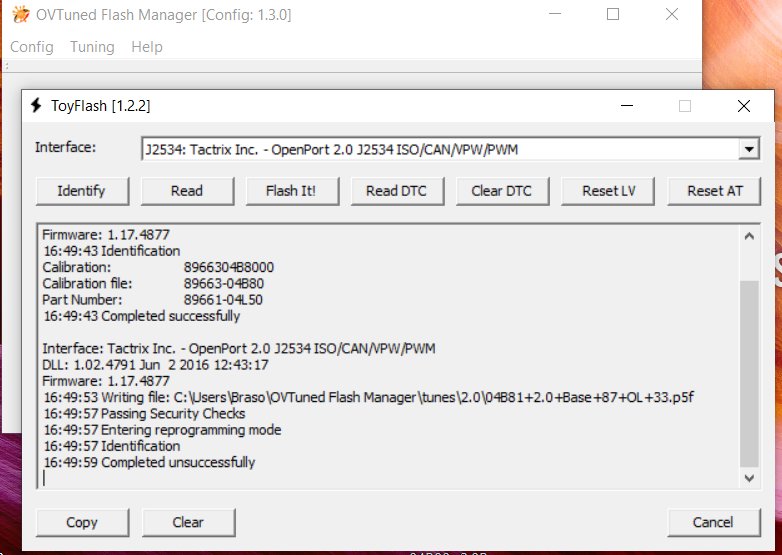The width and height of the screenshot is (782, 555).
Task: Click the 'DLL: 1.02.4791' log line
Action: point(156,365)
